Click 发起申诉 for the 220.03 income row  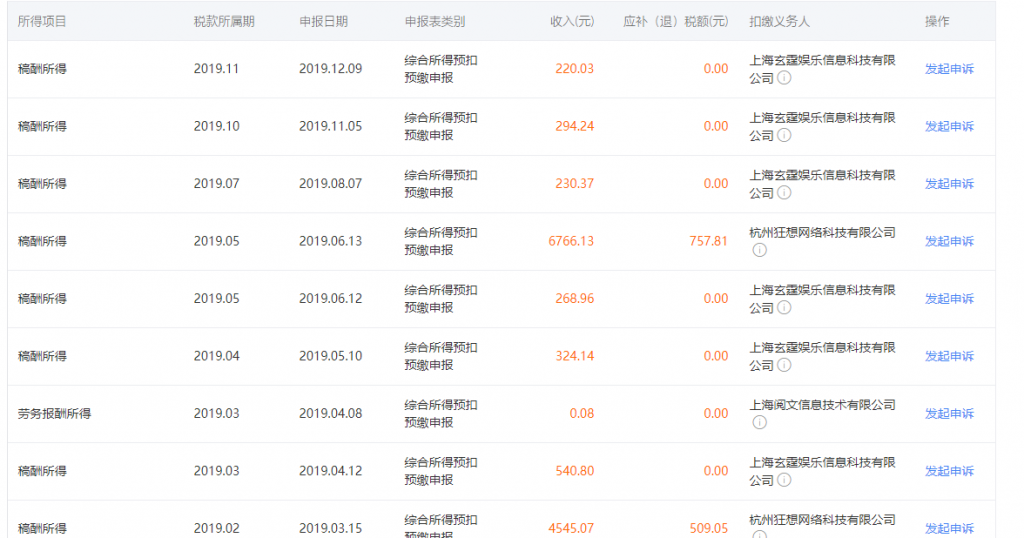click(949, 69)
